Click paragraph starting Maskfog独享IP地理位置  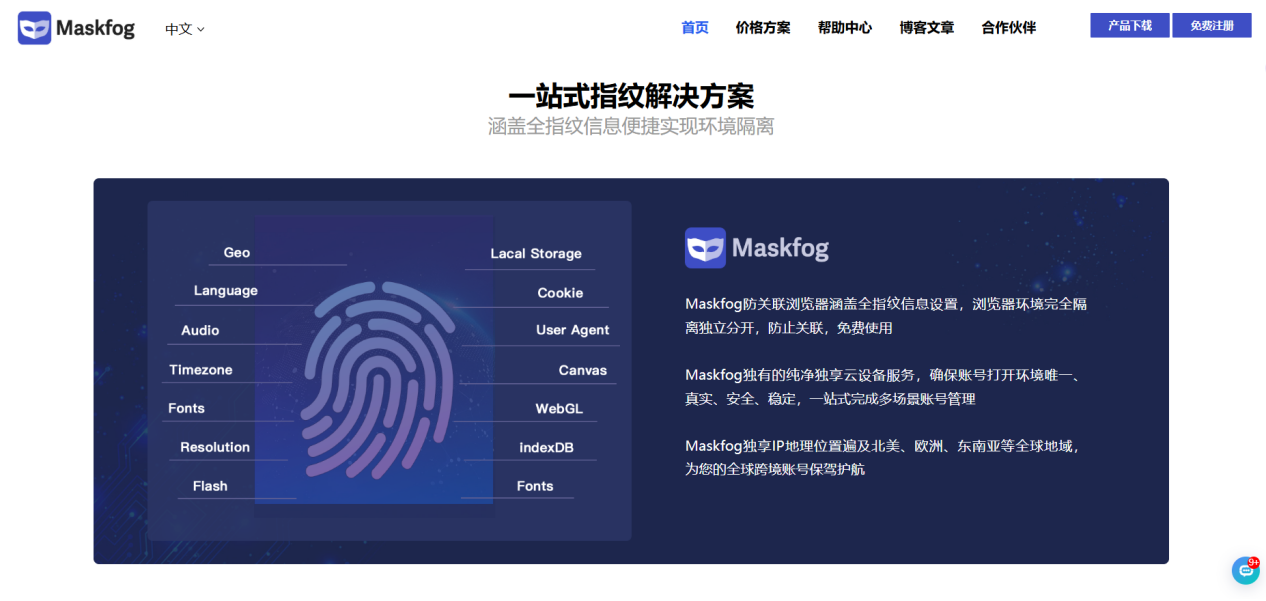pos(883,457)
